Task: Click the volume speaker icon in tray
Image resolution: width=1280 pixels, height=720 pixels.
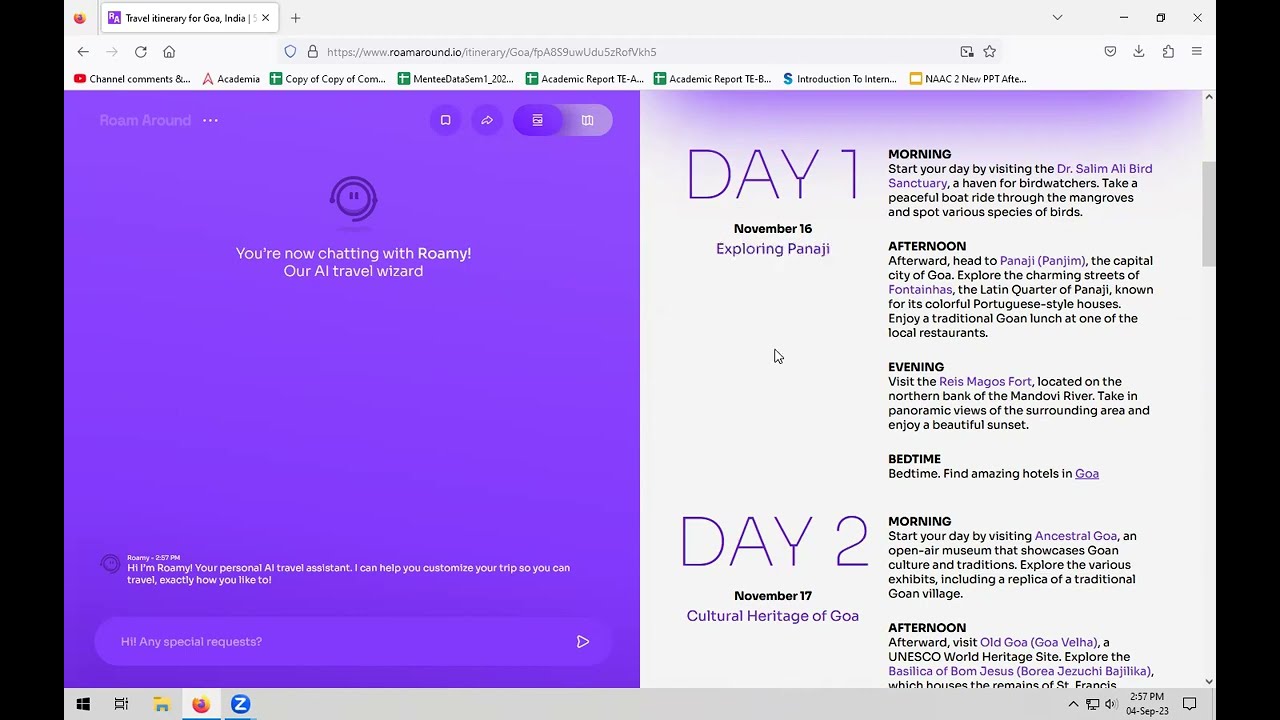Action: tap(1111, 705)
